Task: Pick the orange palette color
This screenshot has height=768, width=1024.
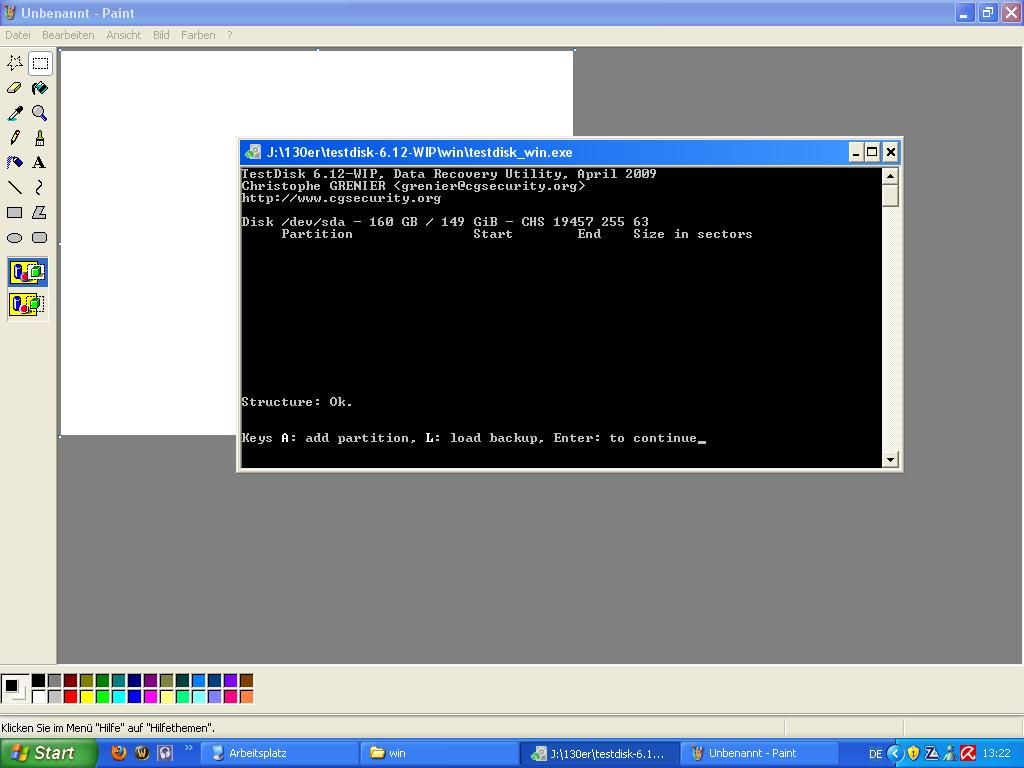Action: coord(246,697)
